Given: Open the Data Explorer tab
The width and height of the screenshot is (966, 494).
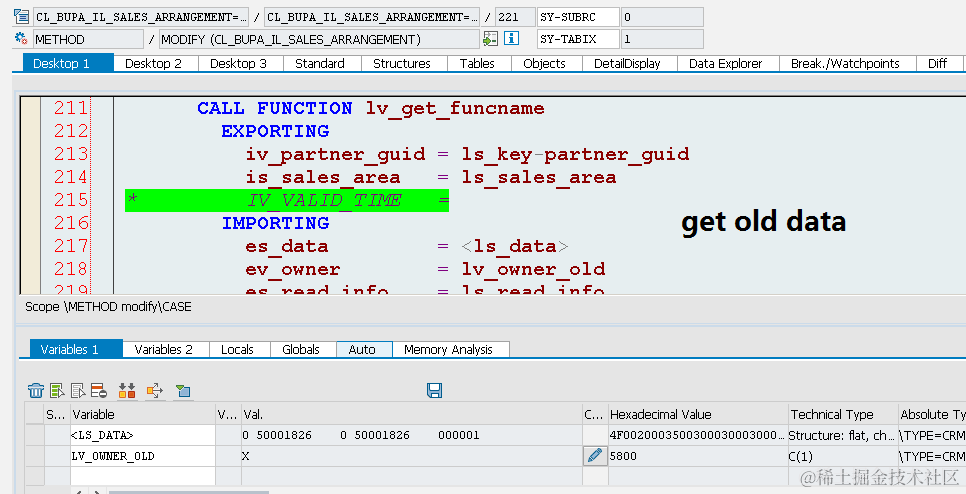Looking at the screenshot, I should tap(726, 63).
